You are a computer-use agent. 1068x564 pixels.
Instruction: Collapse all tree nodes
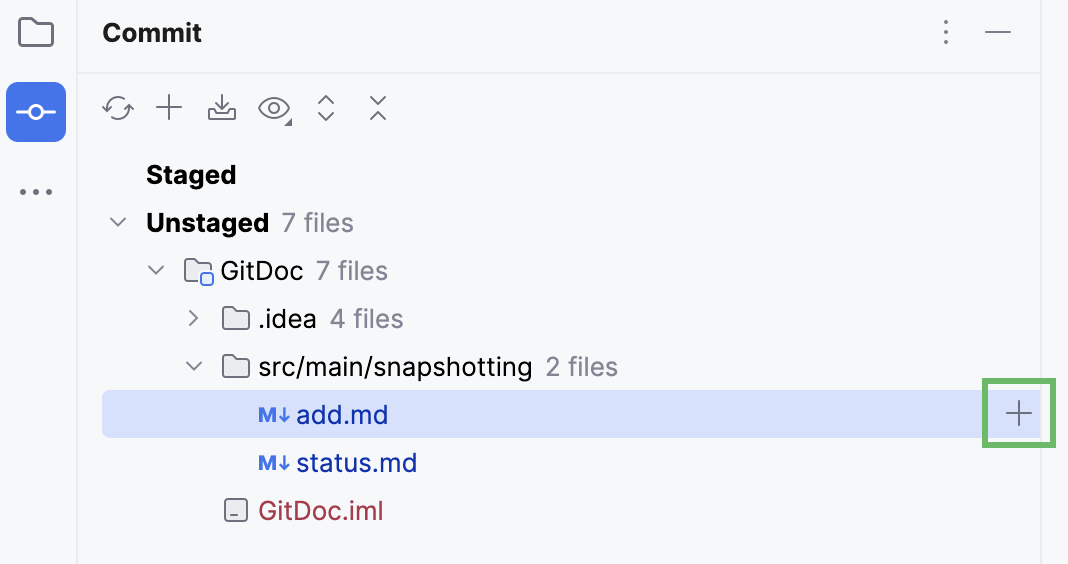(377, 108)
